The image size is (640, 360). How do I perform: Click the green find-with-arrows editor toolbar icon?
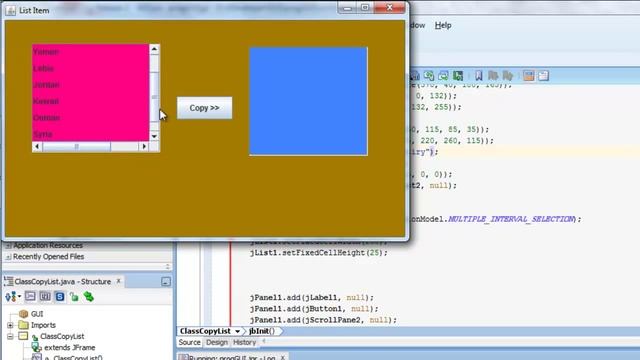tap(429, 76)
